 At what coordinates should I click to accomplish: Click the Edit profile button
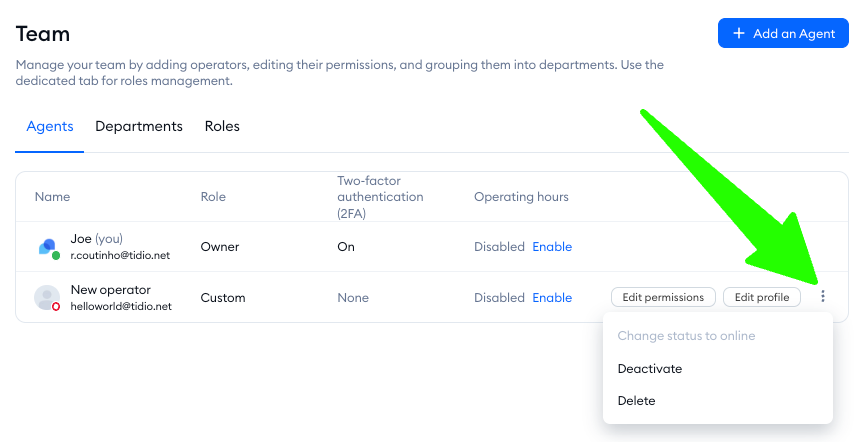[762, 297]
